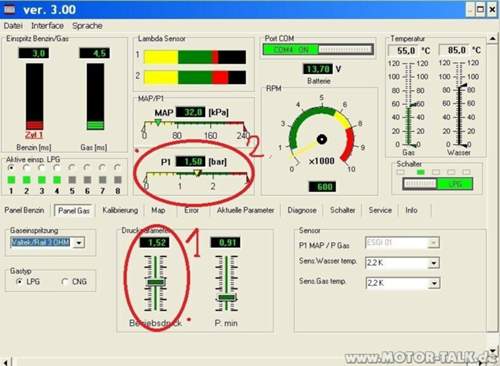Click the application icon in title bar
Viewport: 500px width, 366px height.
pos(10,9)
